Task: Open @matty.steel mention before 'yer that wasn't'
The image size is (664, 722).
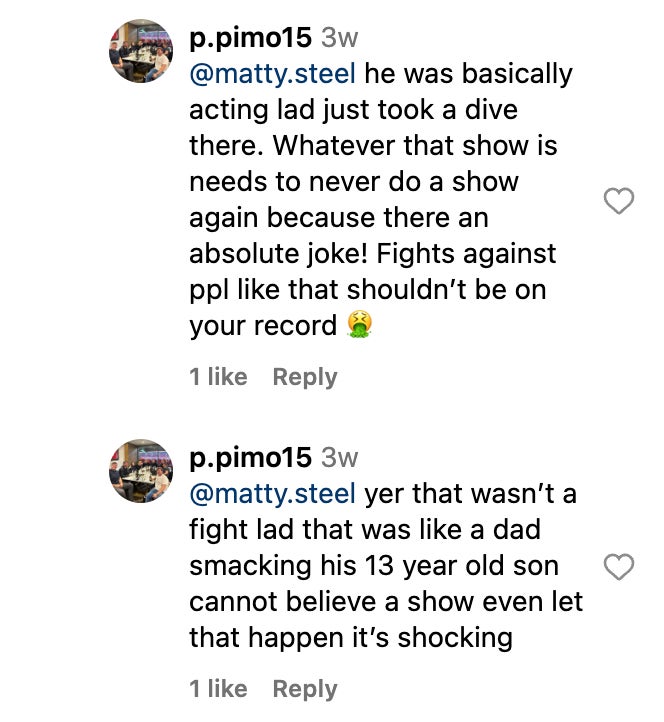Action: pyautogui.click(x=273, y=494)
